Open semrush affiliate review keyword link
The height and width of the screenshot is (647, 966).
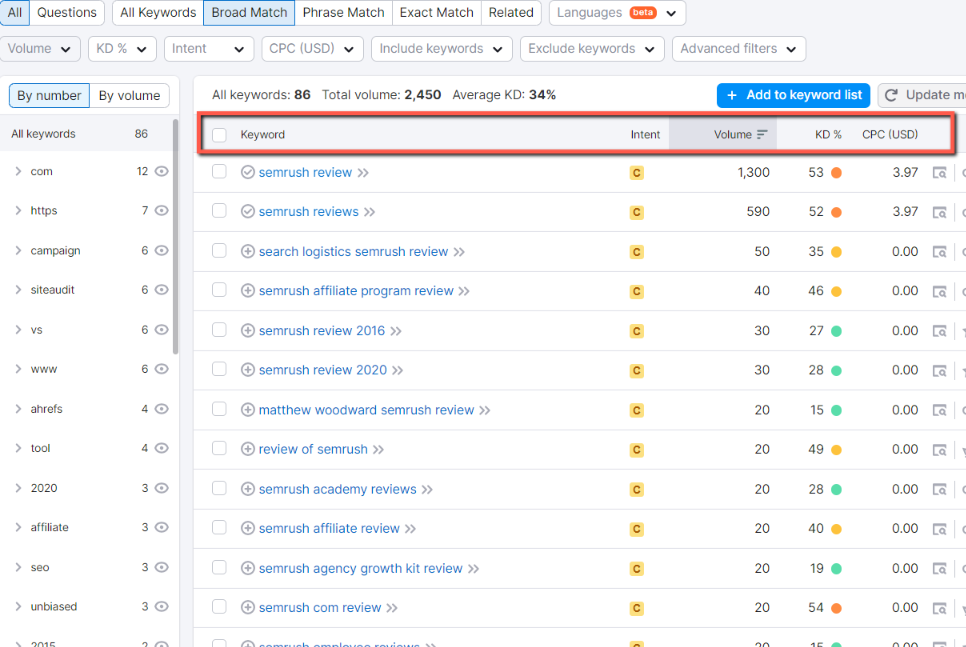[329, 529]
